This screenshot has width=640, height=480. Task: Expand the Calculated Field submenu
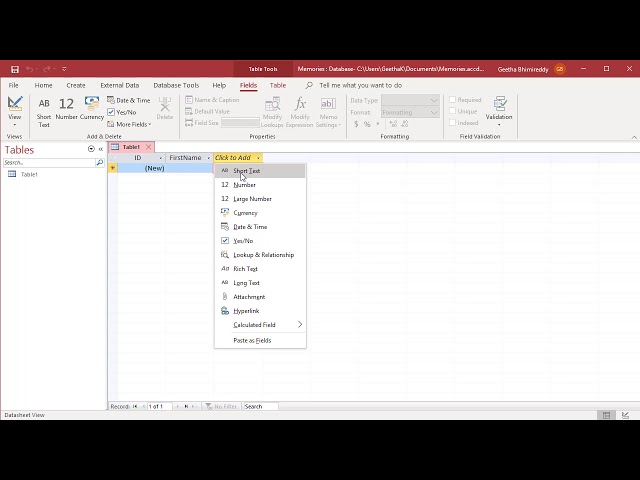coord(260,324)
